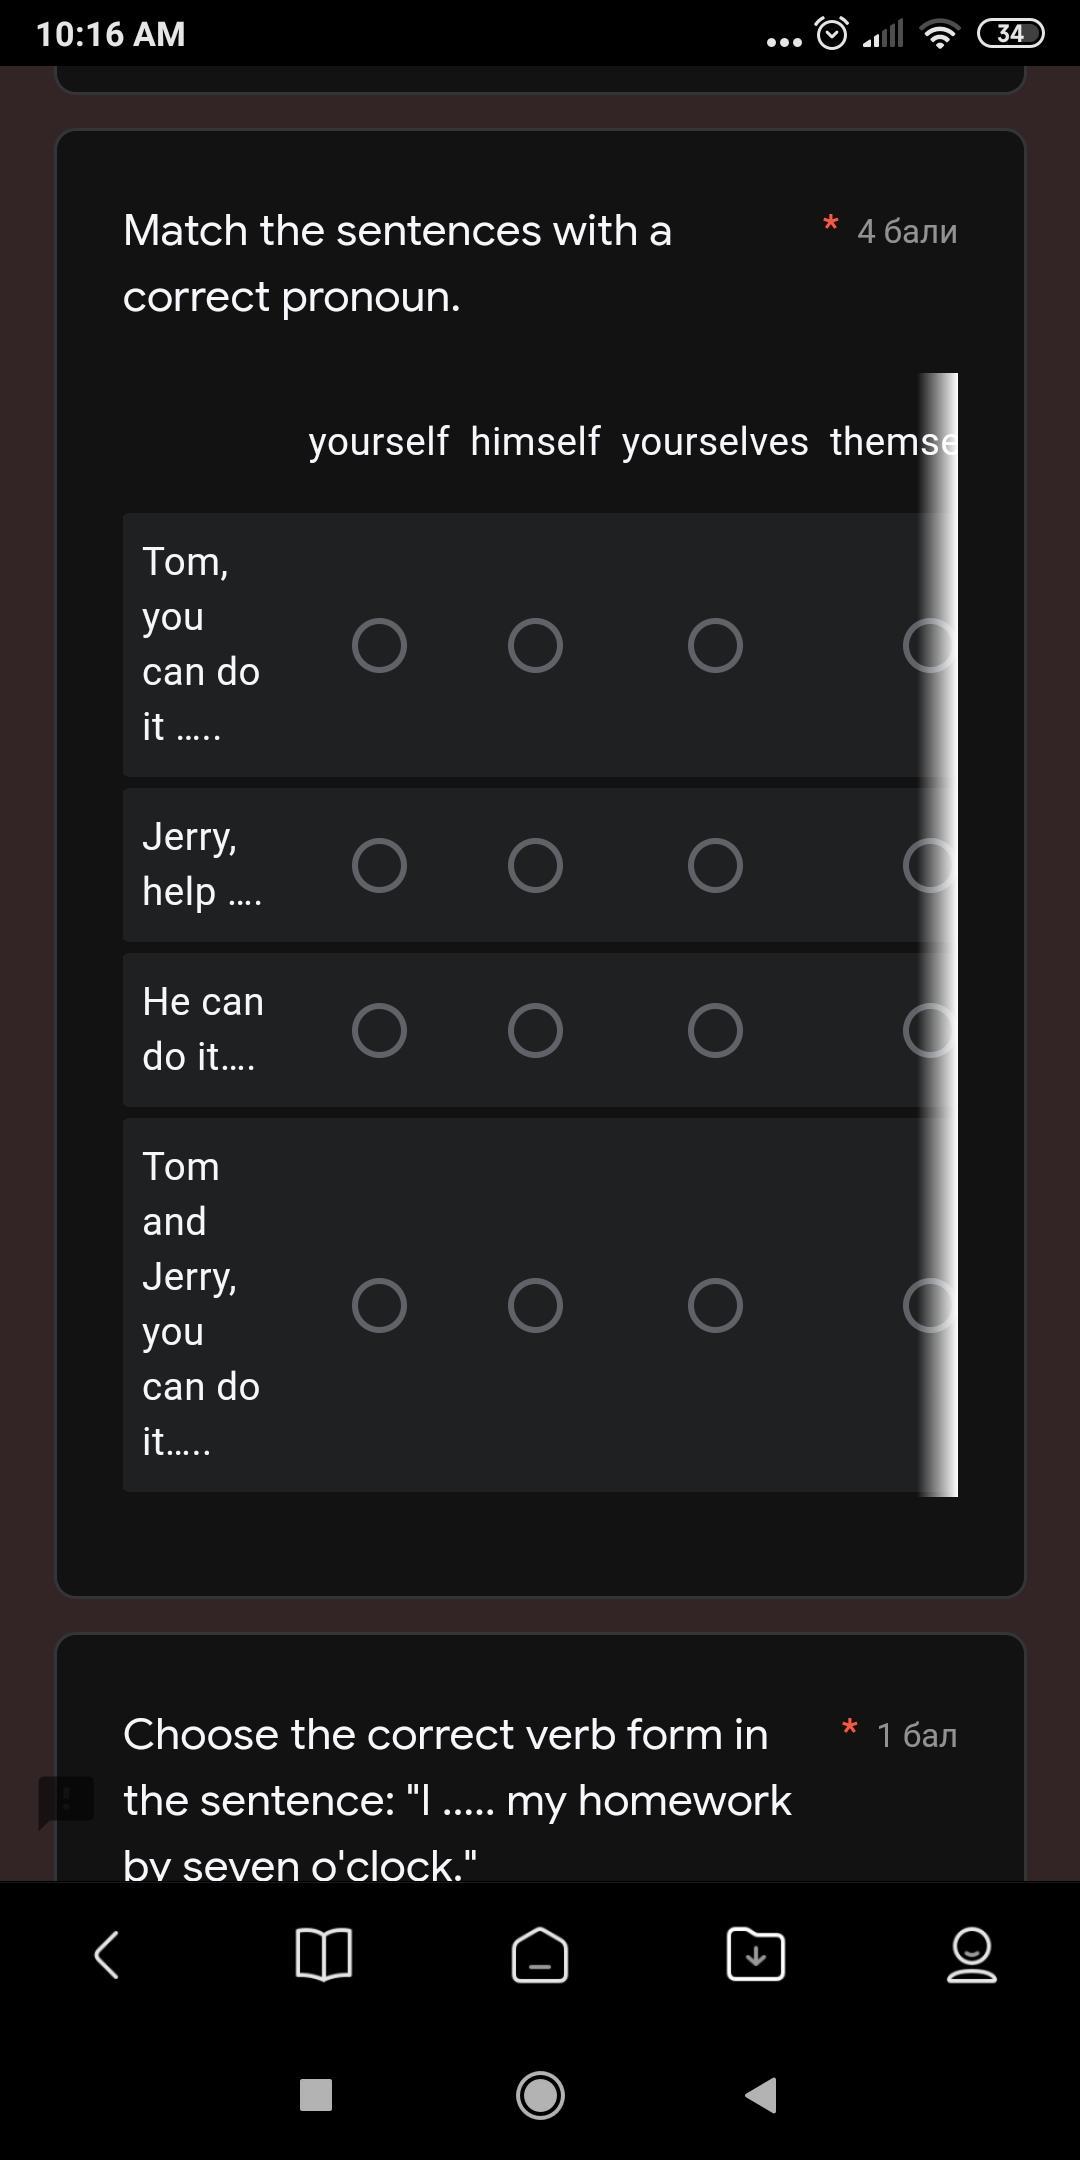Choose 'yourselves' for 'Tom, you can do it'

click(715, 645)
